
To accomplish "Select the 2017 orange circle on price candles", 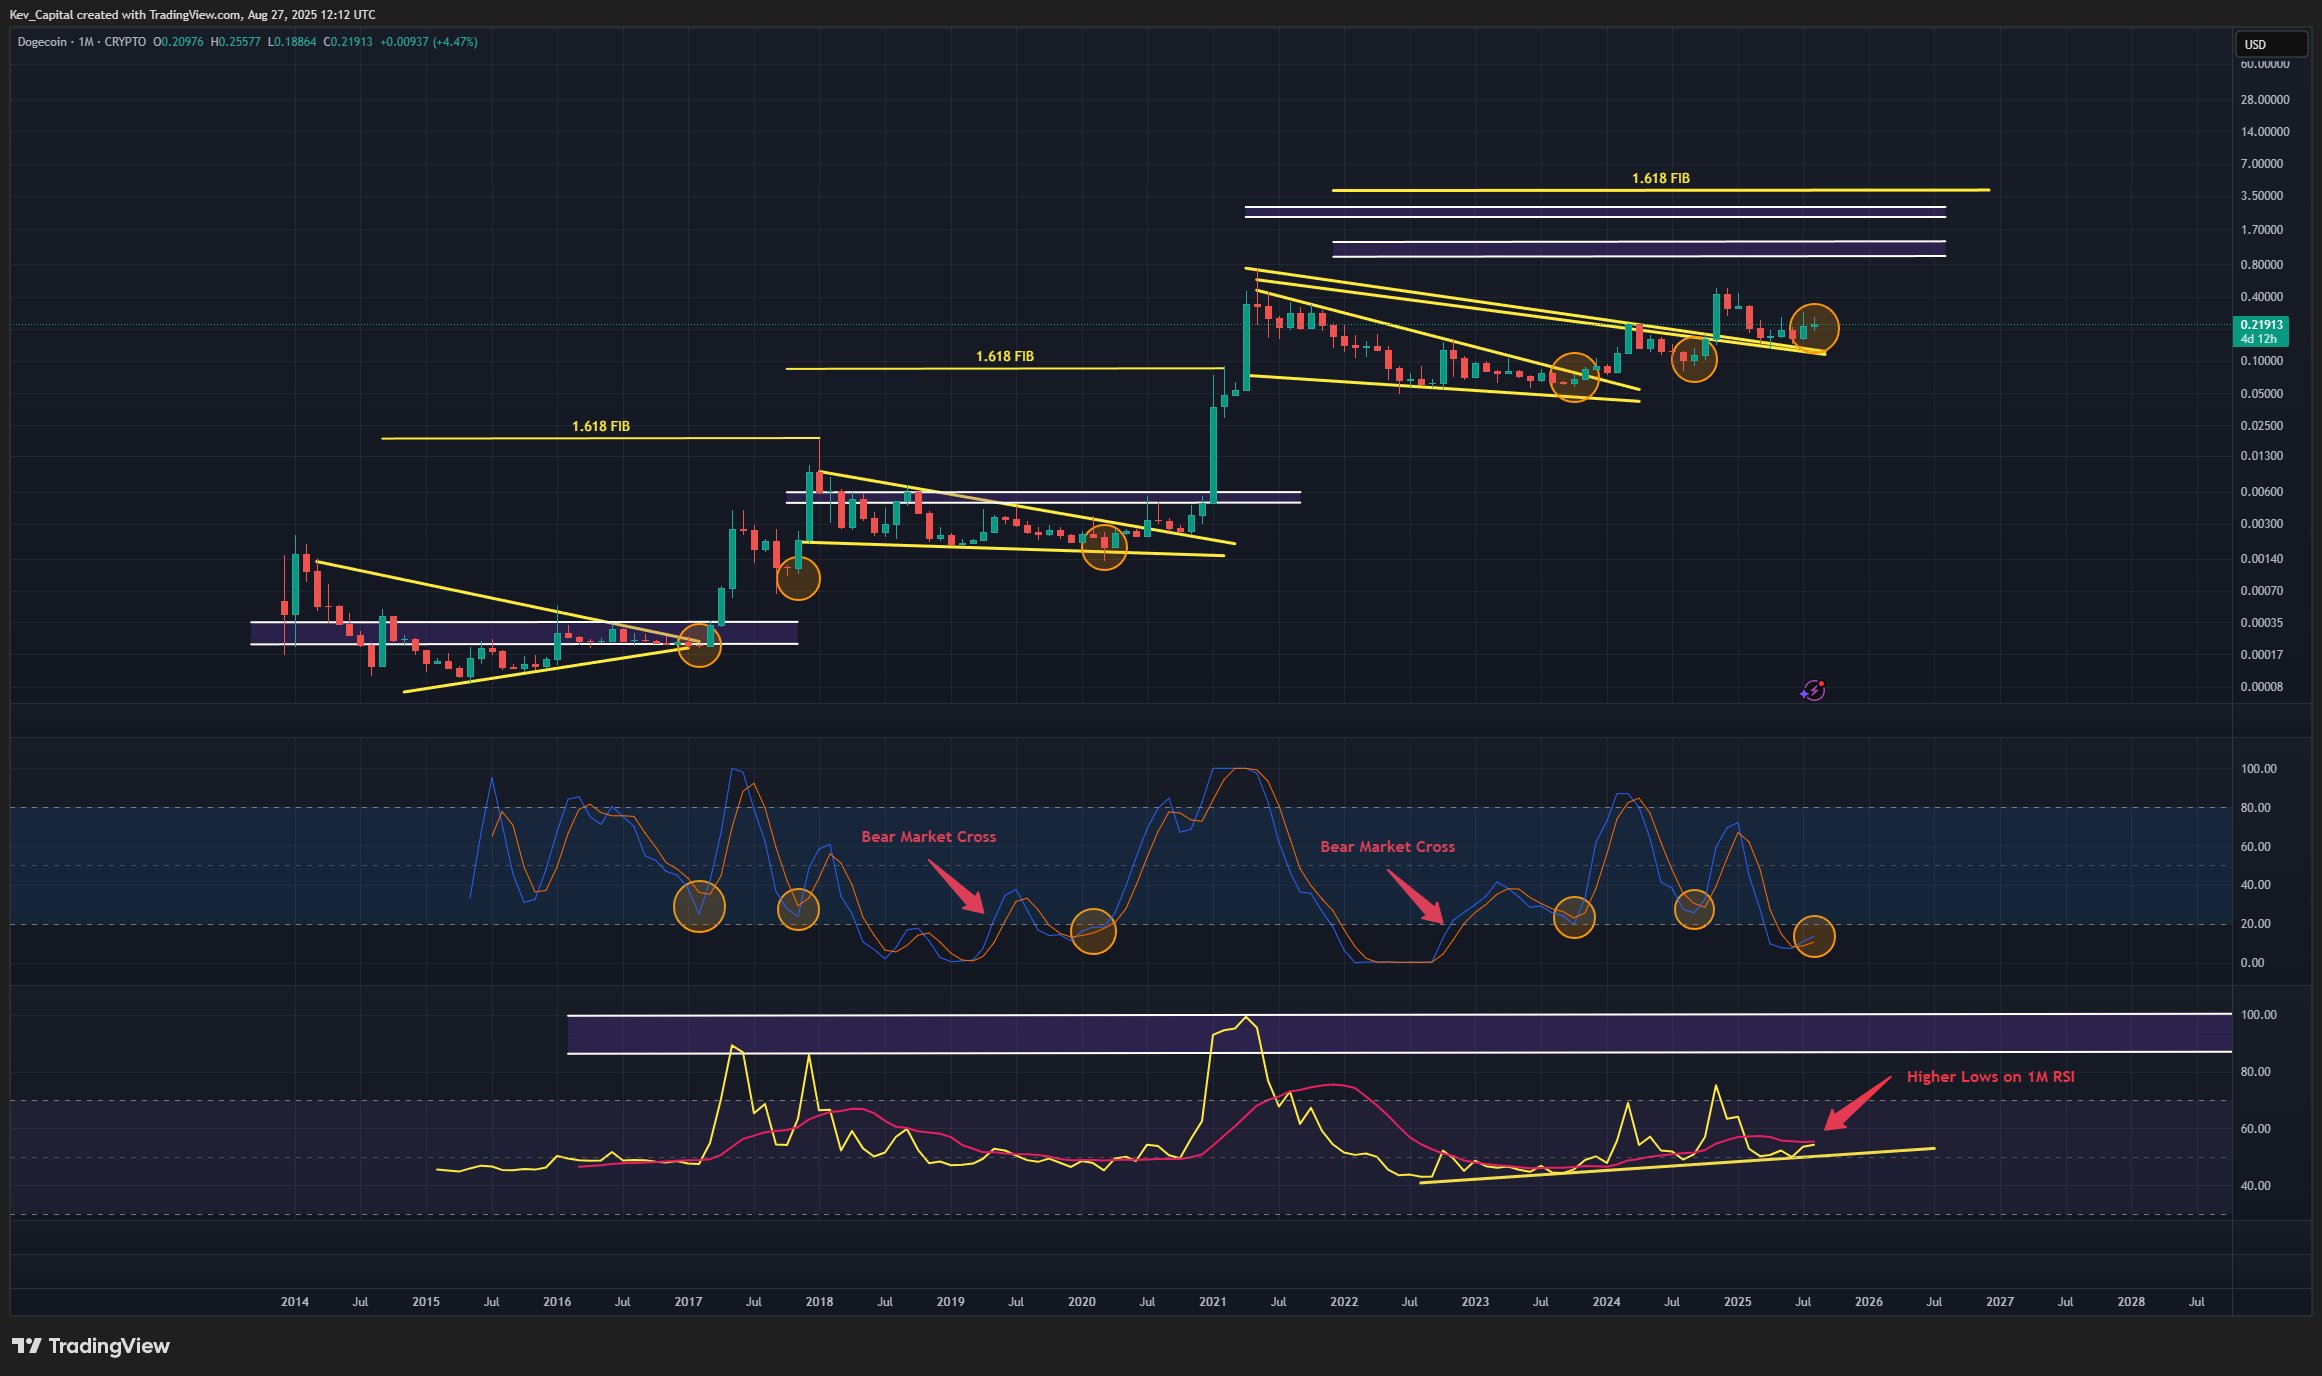I will tap(699, 644).
